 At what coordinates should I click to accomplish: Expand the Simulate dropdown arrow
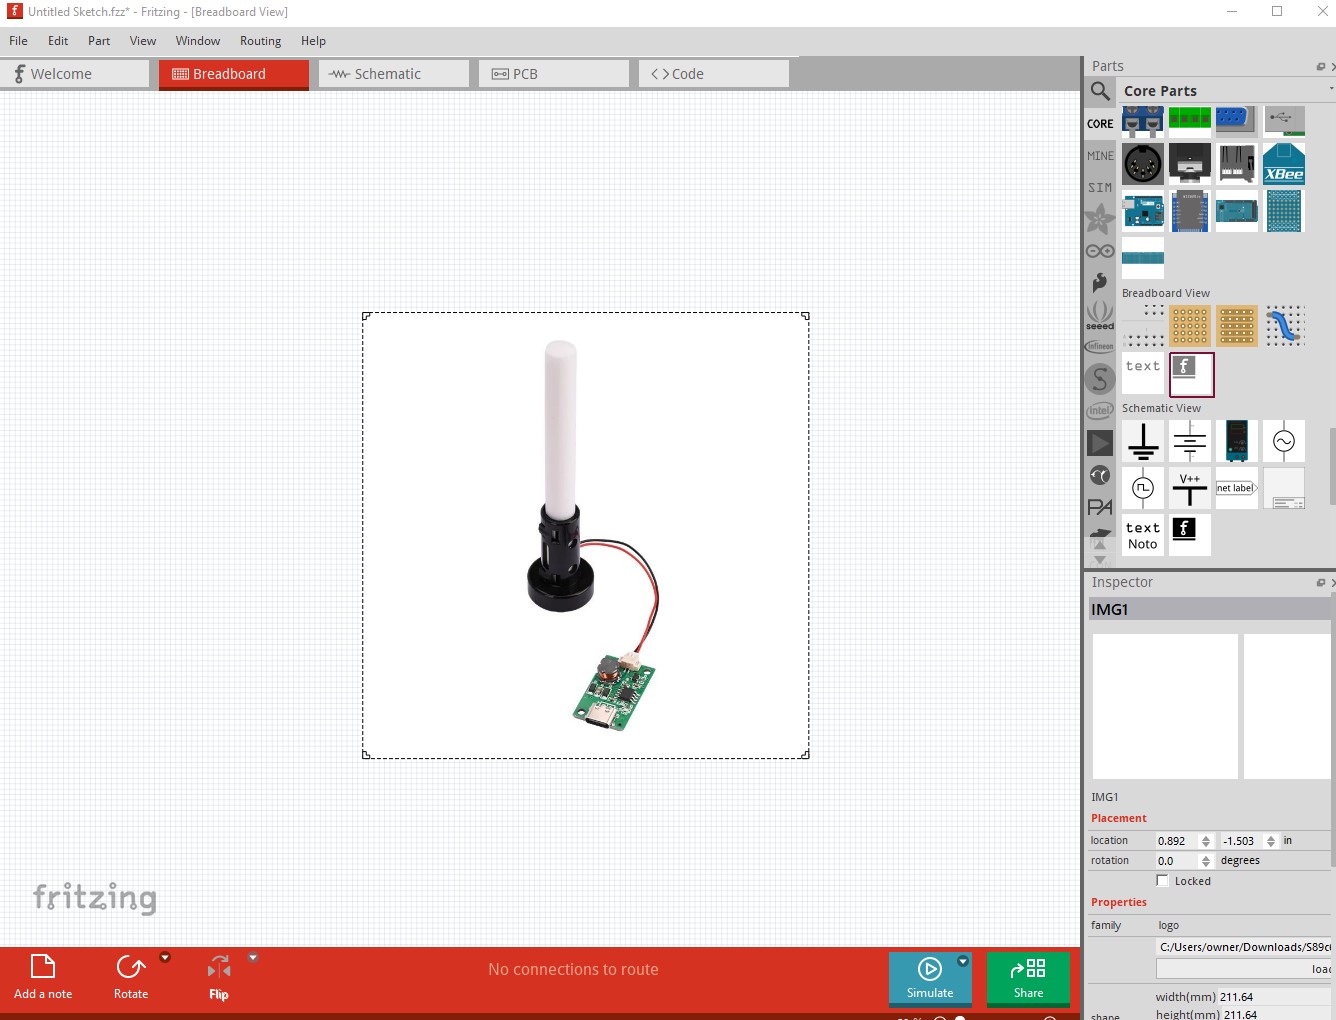(962, 962)
